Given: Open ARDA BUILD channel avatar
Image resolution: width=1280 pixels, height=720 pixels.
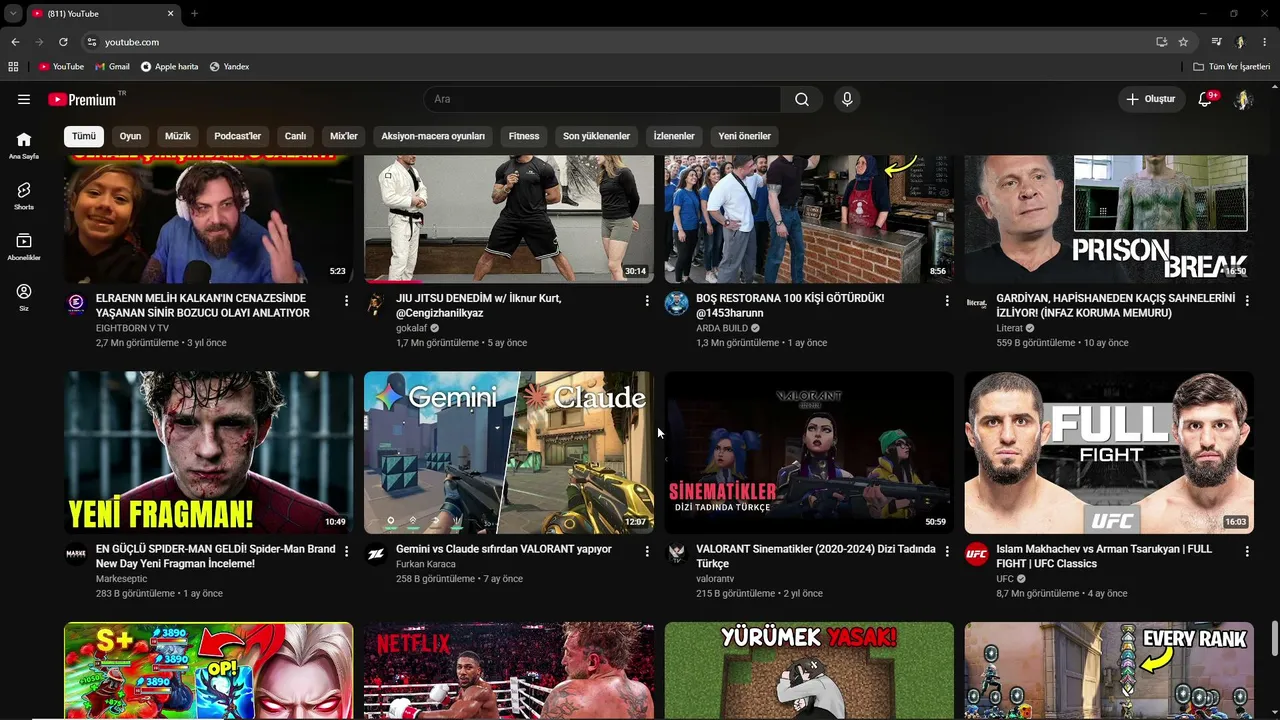Looking at the screenshot, I should 676,304.
